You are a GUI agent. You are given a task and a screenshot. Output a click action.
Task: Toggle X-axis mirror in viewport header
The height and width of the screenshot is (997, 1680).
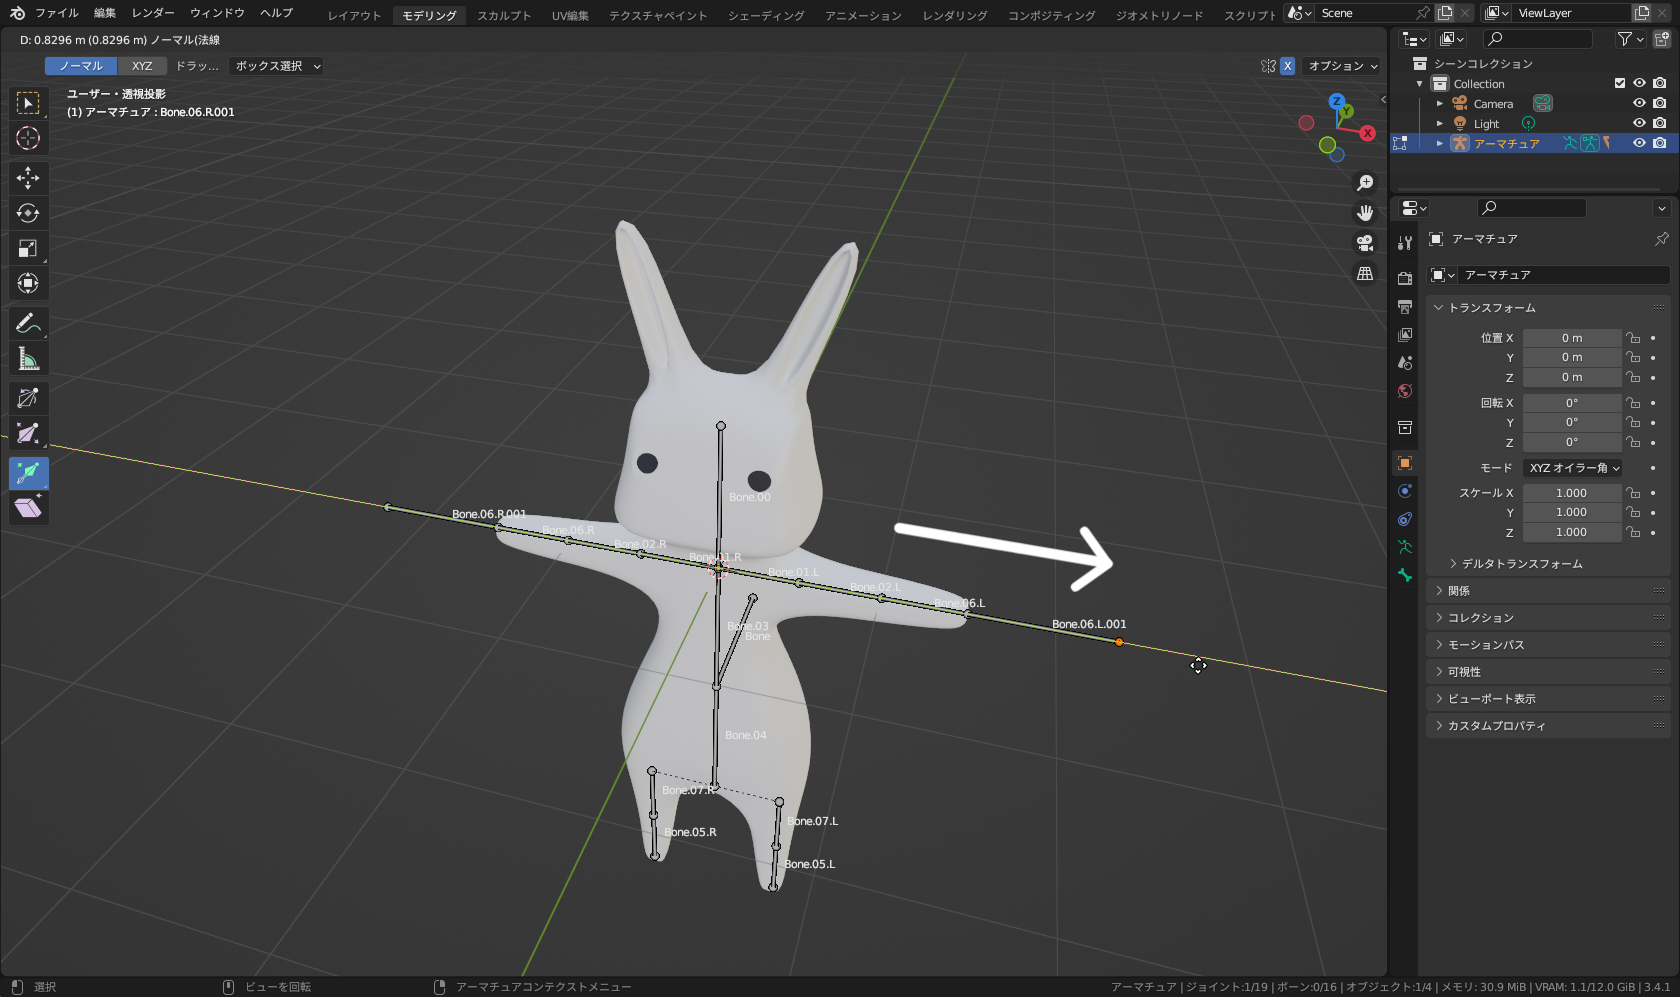1288,66
